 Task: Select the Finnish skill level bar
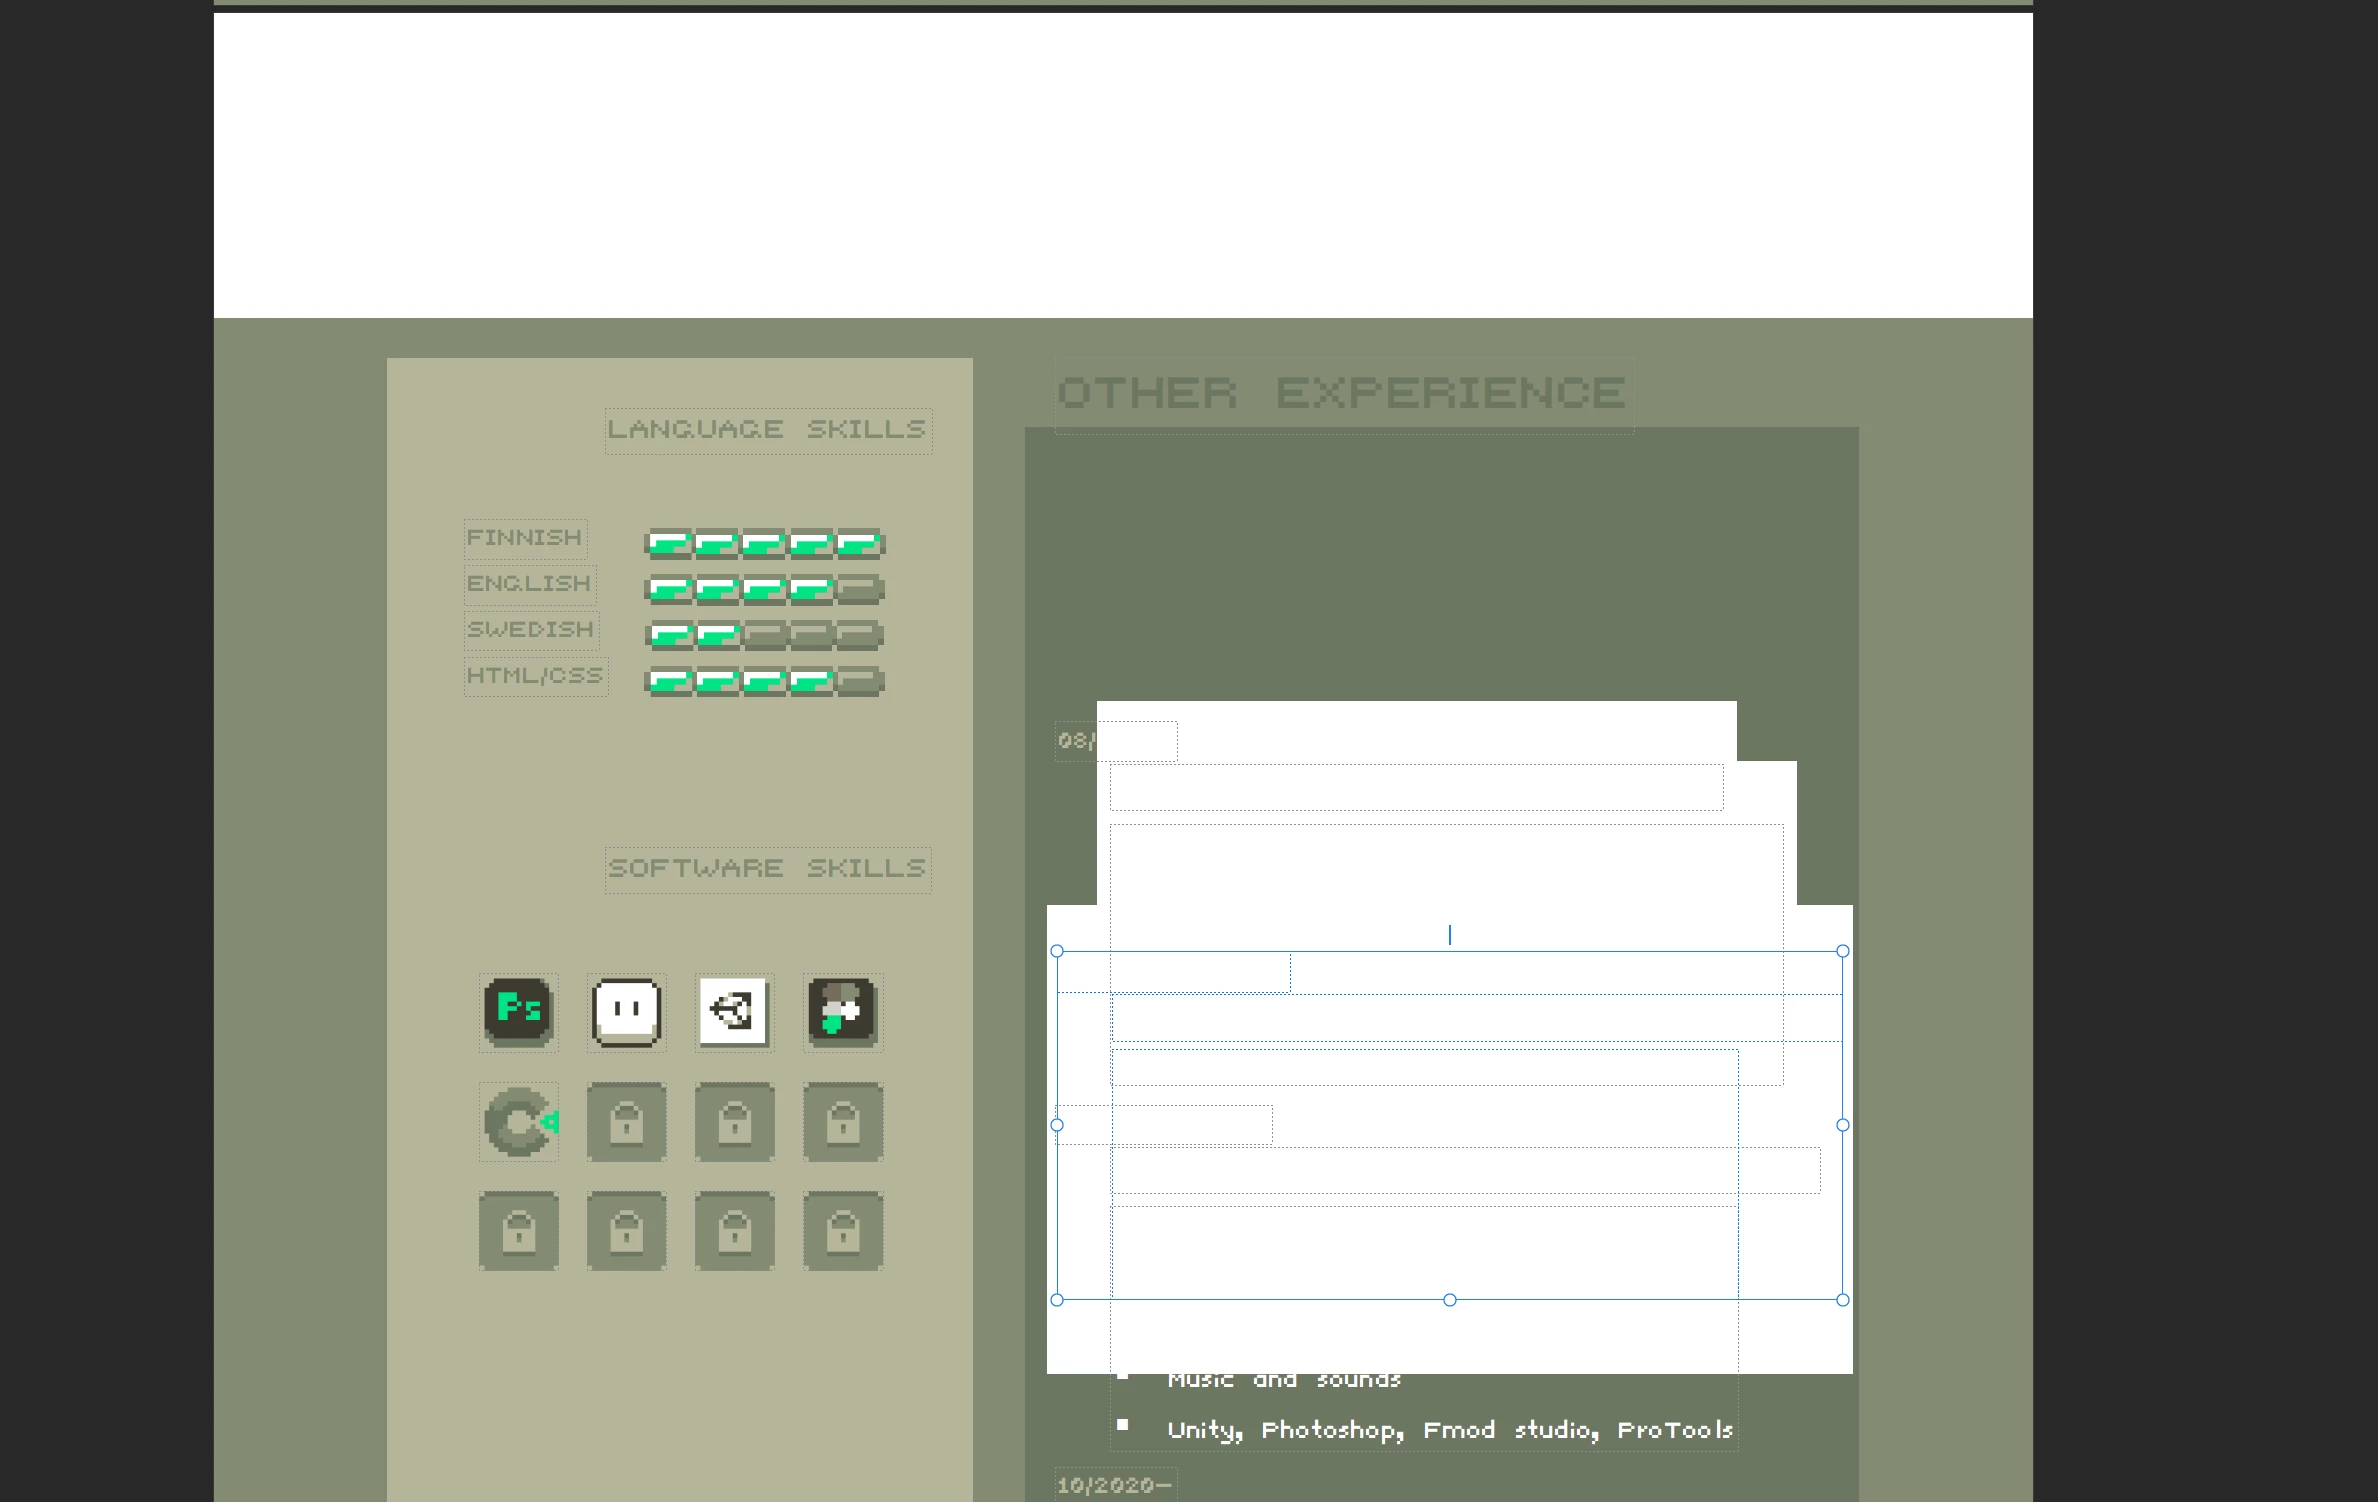765,543
